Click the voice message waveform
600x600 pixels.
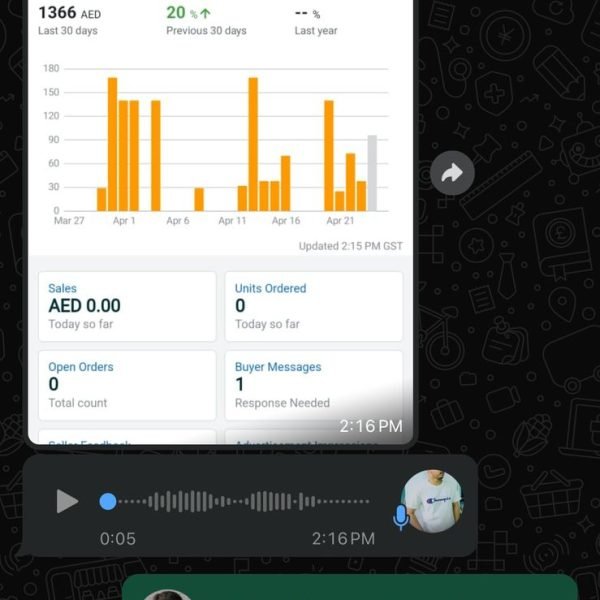point(243,501)
